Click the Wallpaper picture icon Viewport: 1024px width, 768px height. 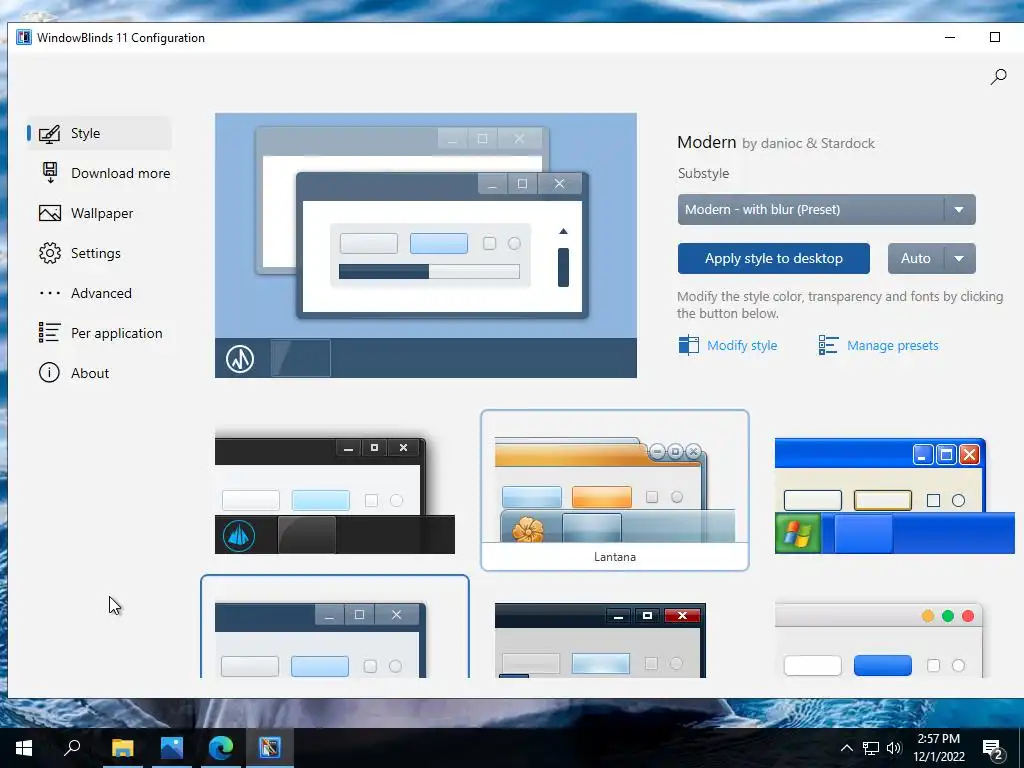click(50, 213)
